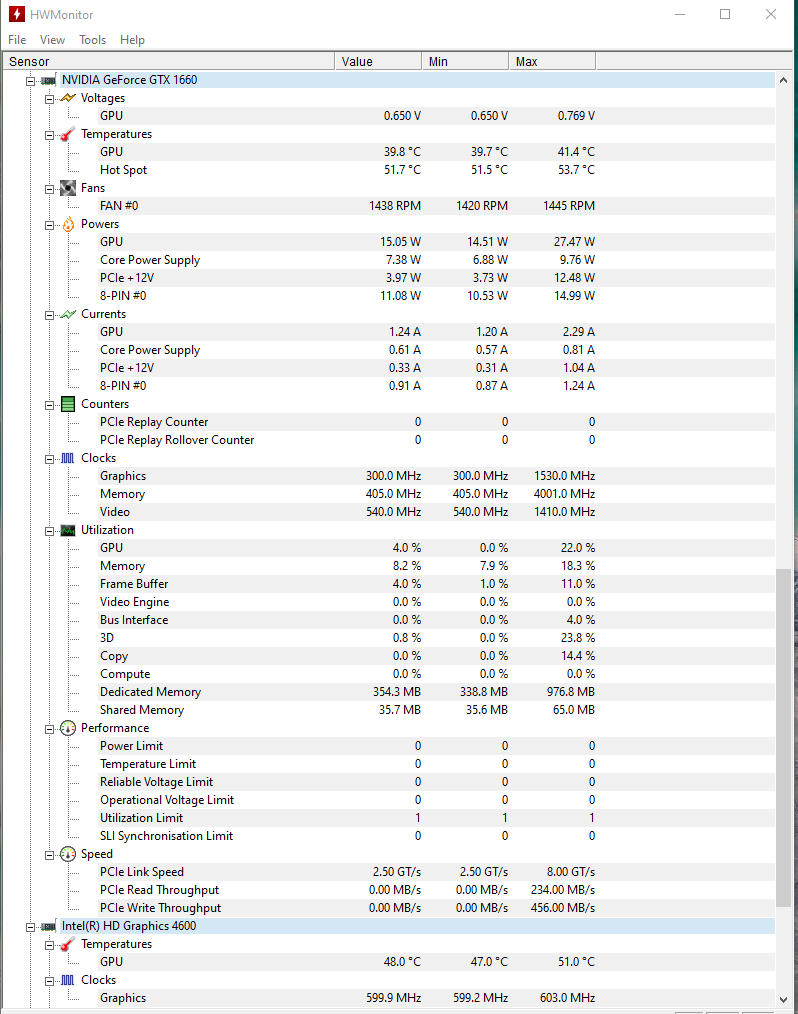Click the scrollbar down arrow

point(783,999)
